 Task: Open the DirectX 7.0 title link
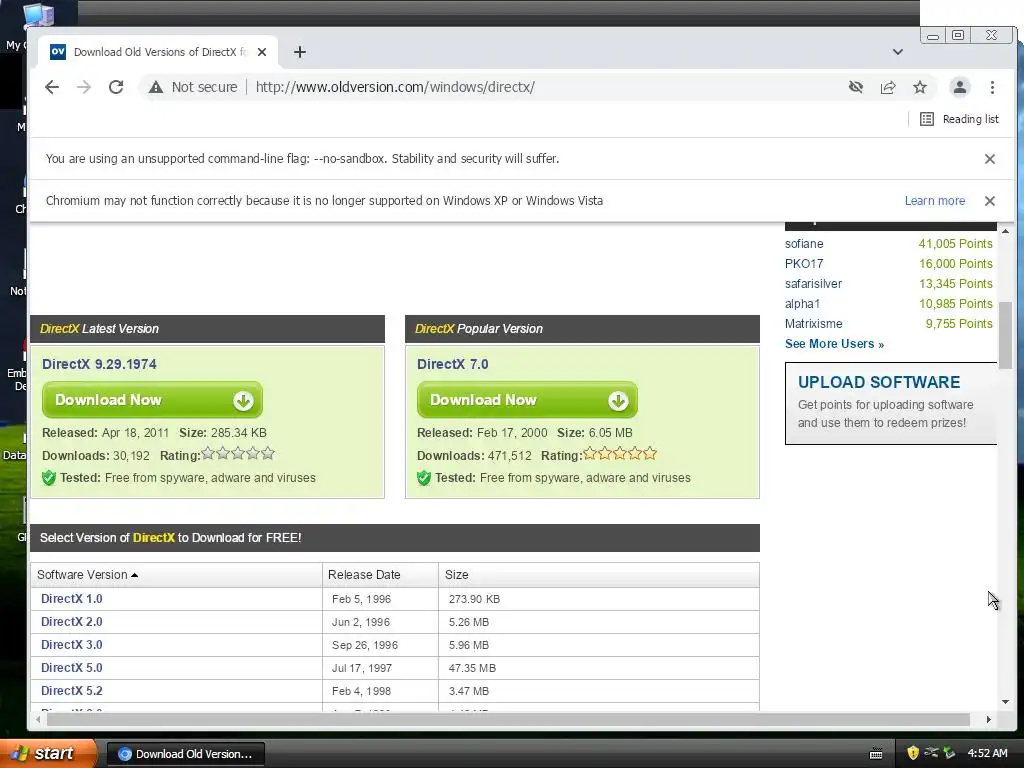click(x=453, y=364)
